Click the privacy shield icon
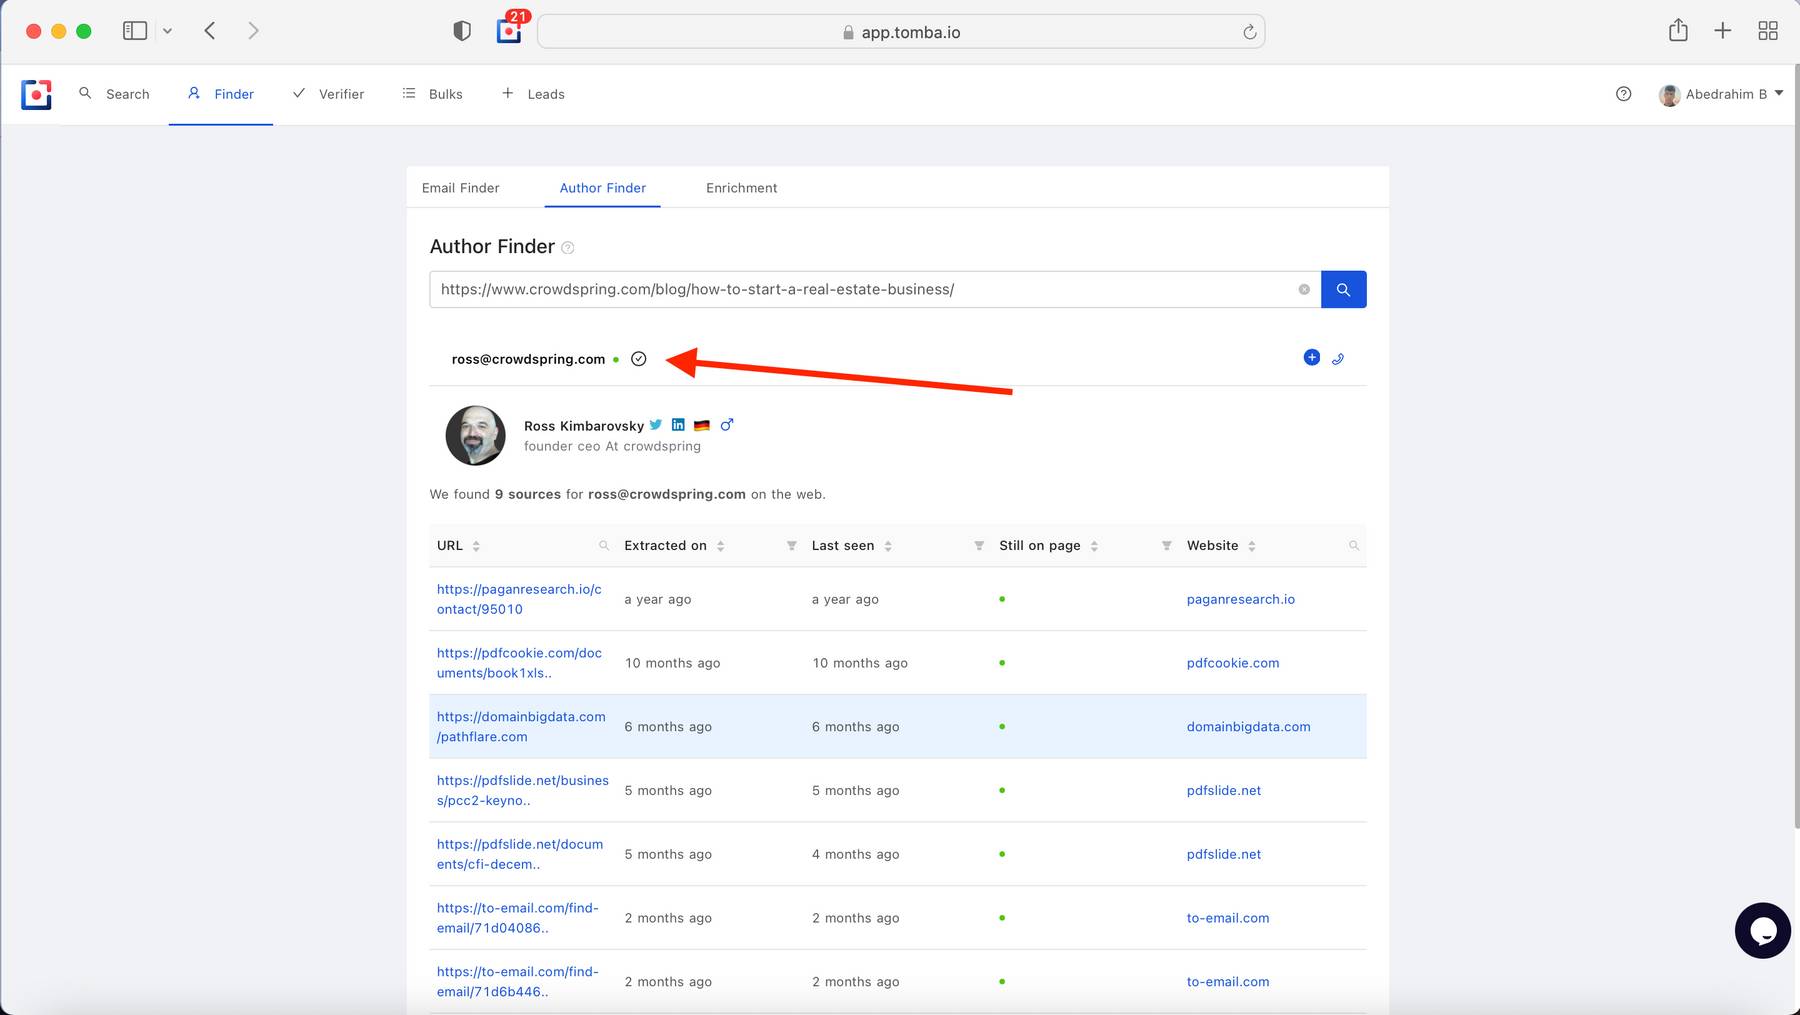Image resolution: width=1800 pixels, height=1015 pixels. click(461, 31)
